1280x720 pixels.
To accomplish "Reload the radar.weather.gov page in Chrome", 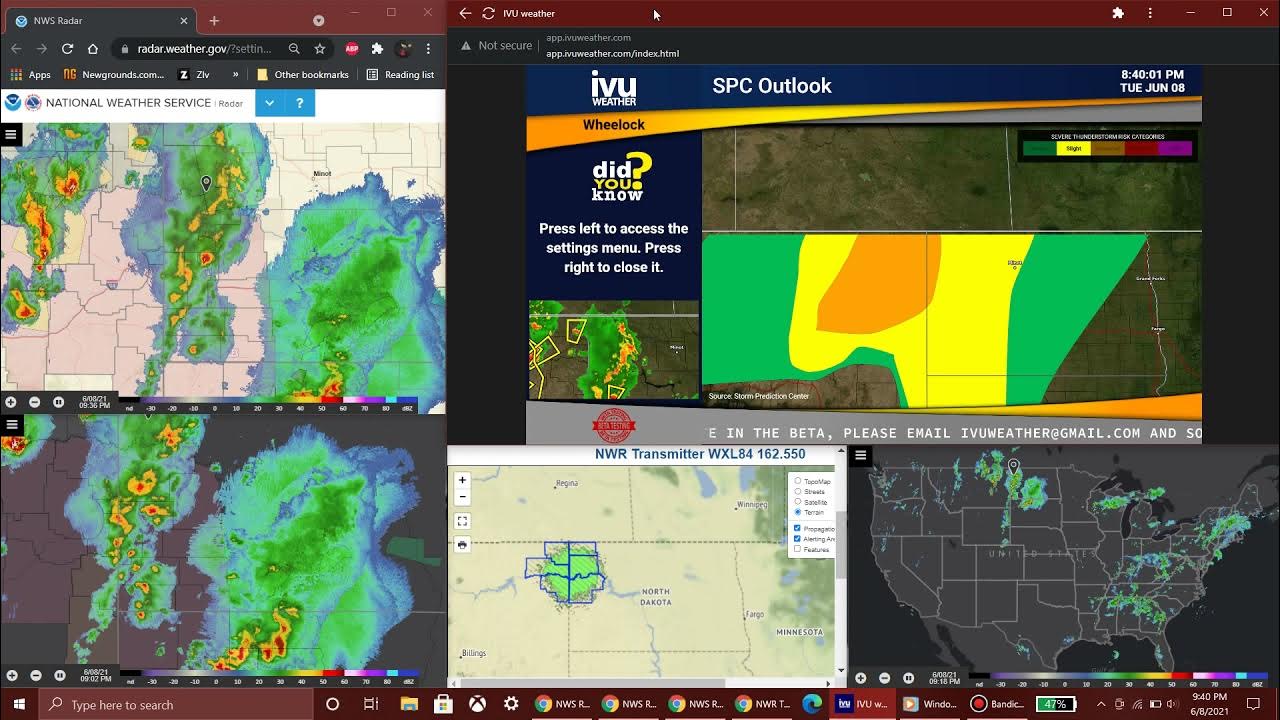I will 67,48.
